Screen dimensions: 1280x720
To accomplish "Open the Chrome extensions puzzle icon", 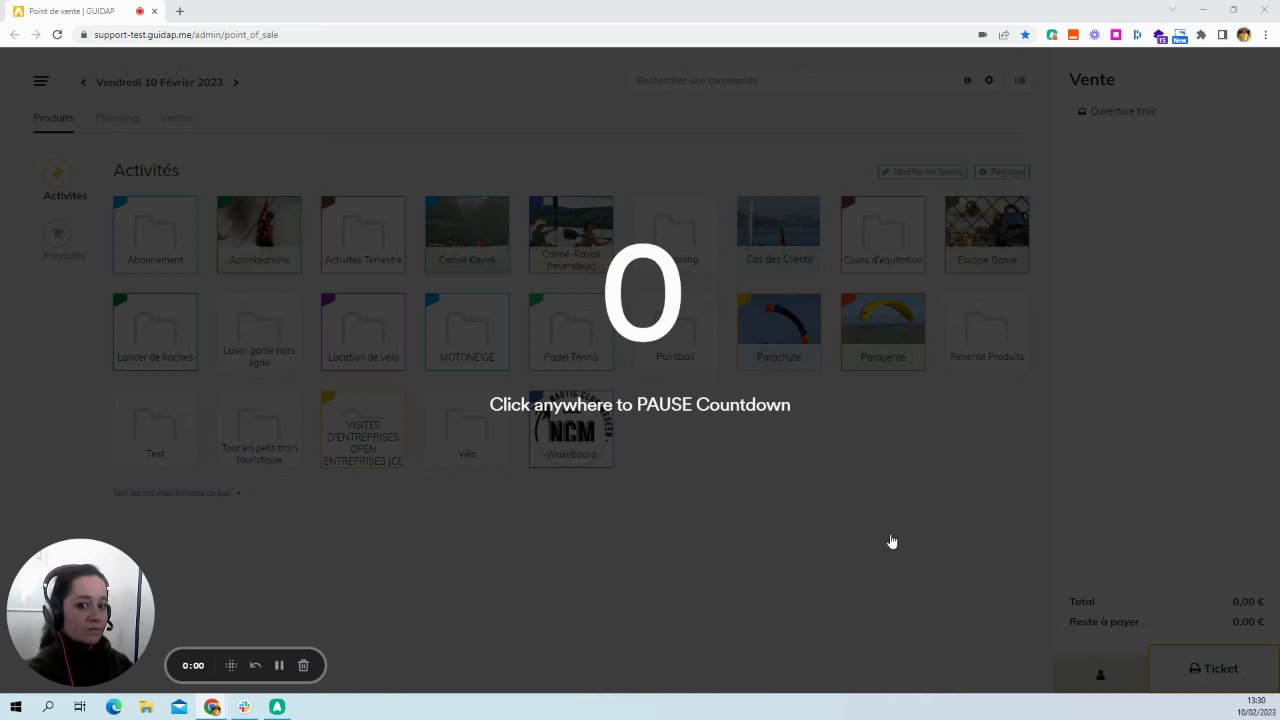I will coord(1201,34).
